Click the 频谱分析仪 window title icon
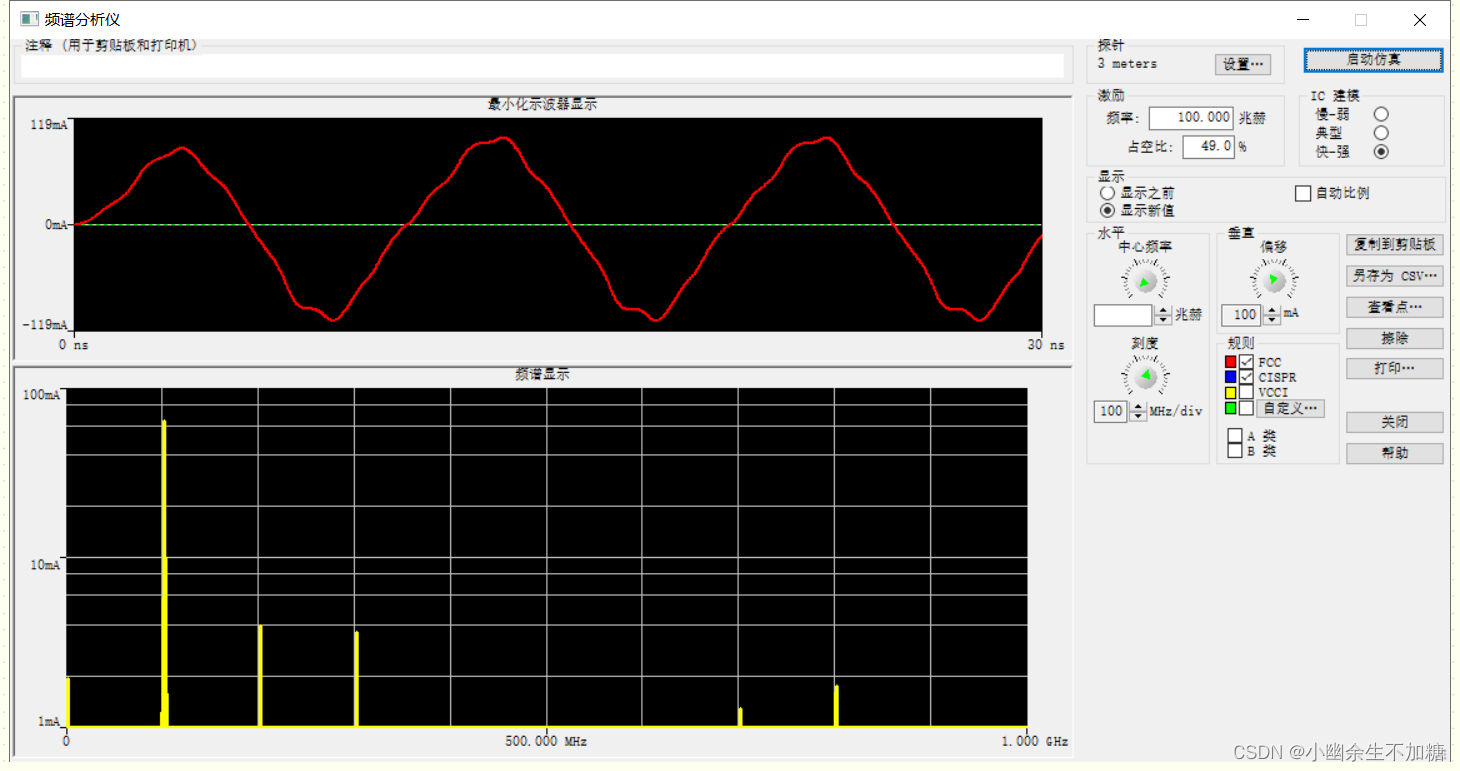The image size is (1460, 771). [x=29, y=19]
